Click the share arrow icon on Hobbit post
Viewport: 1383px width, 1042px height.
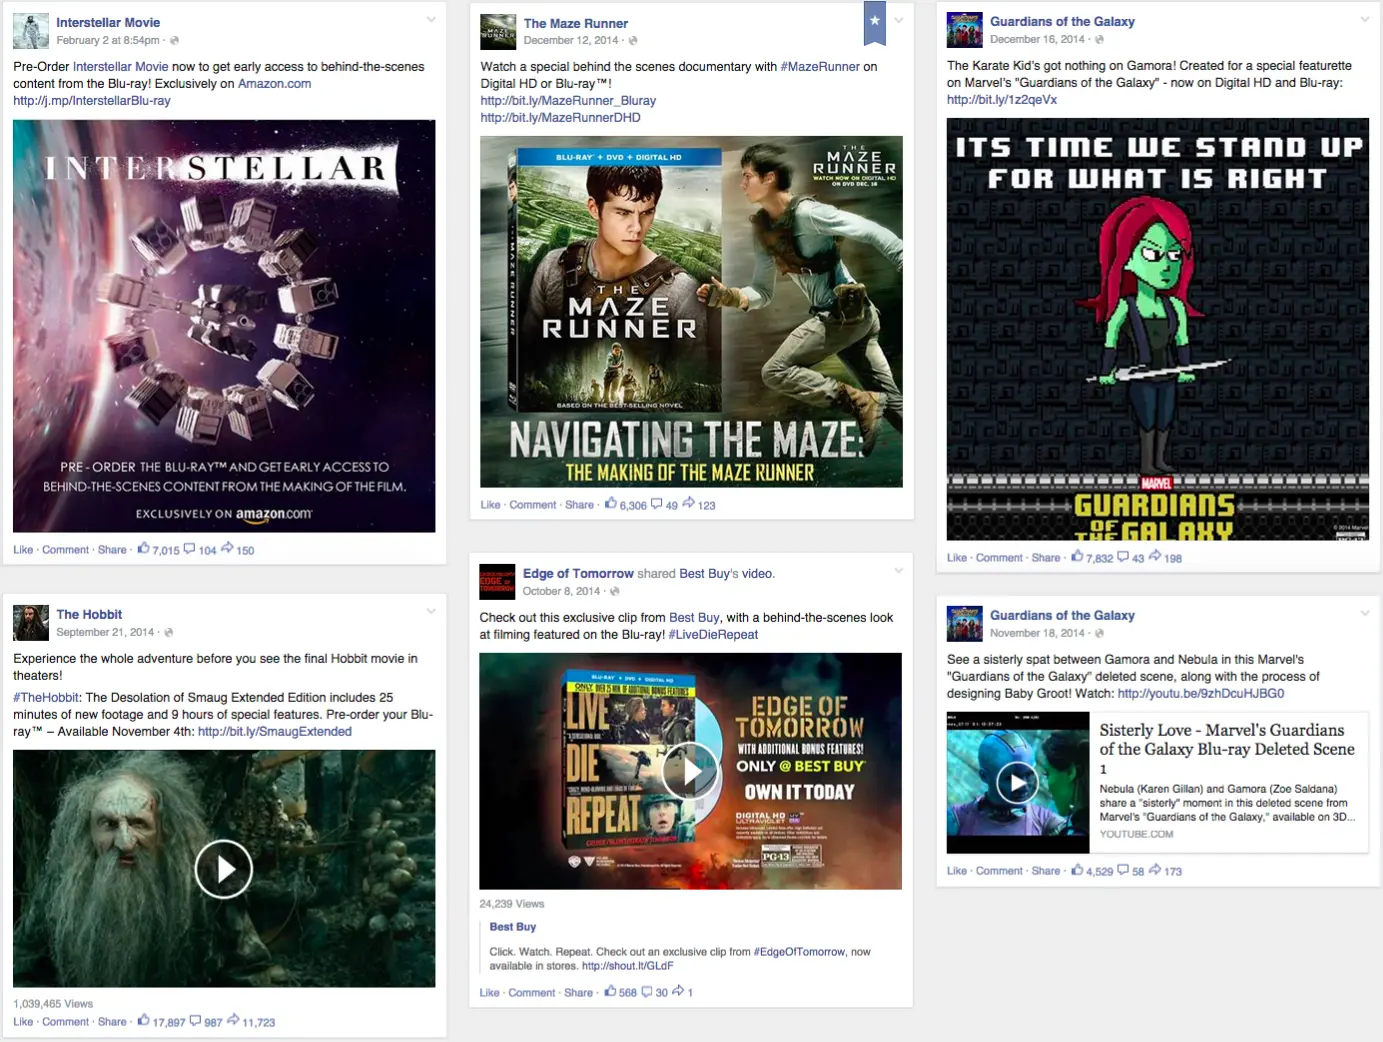point(233,1021)
